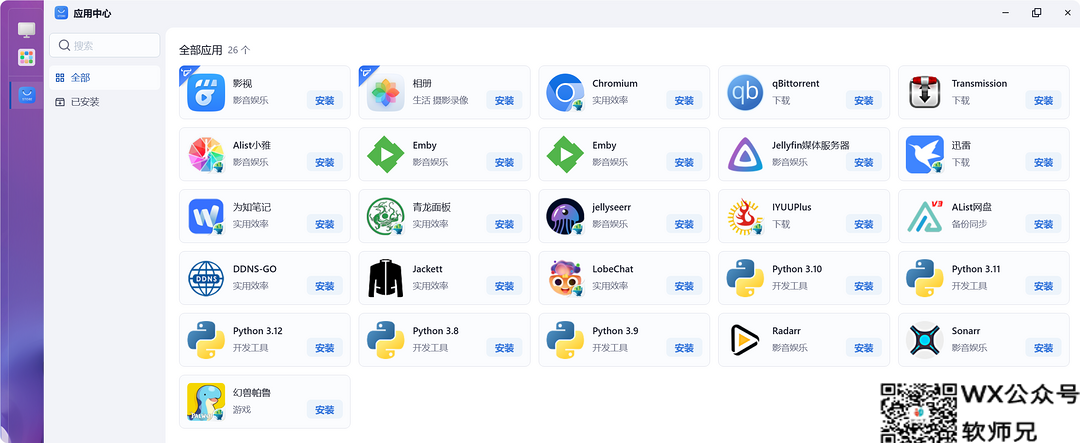Select the App Center store icon in dock

pyautogui.click(x=27, y=94)
